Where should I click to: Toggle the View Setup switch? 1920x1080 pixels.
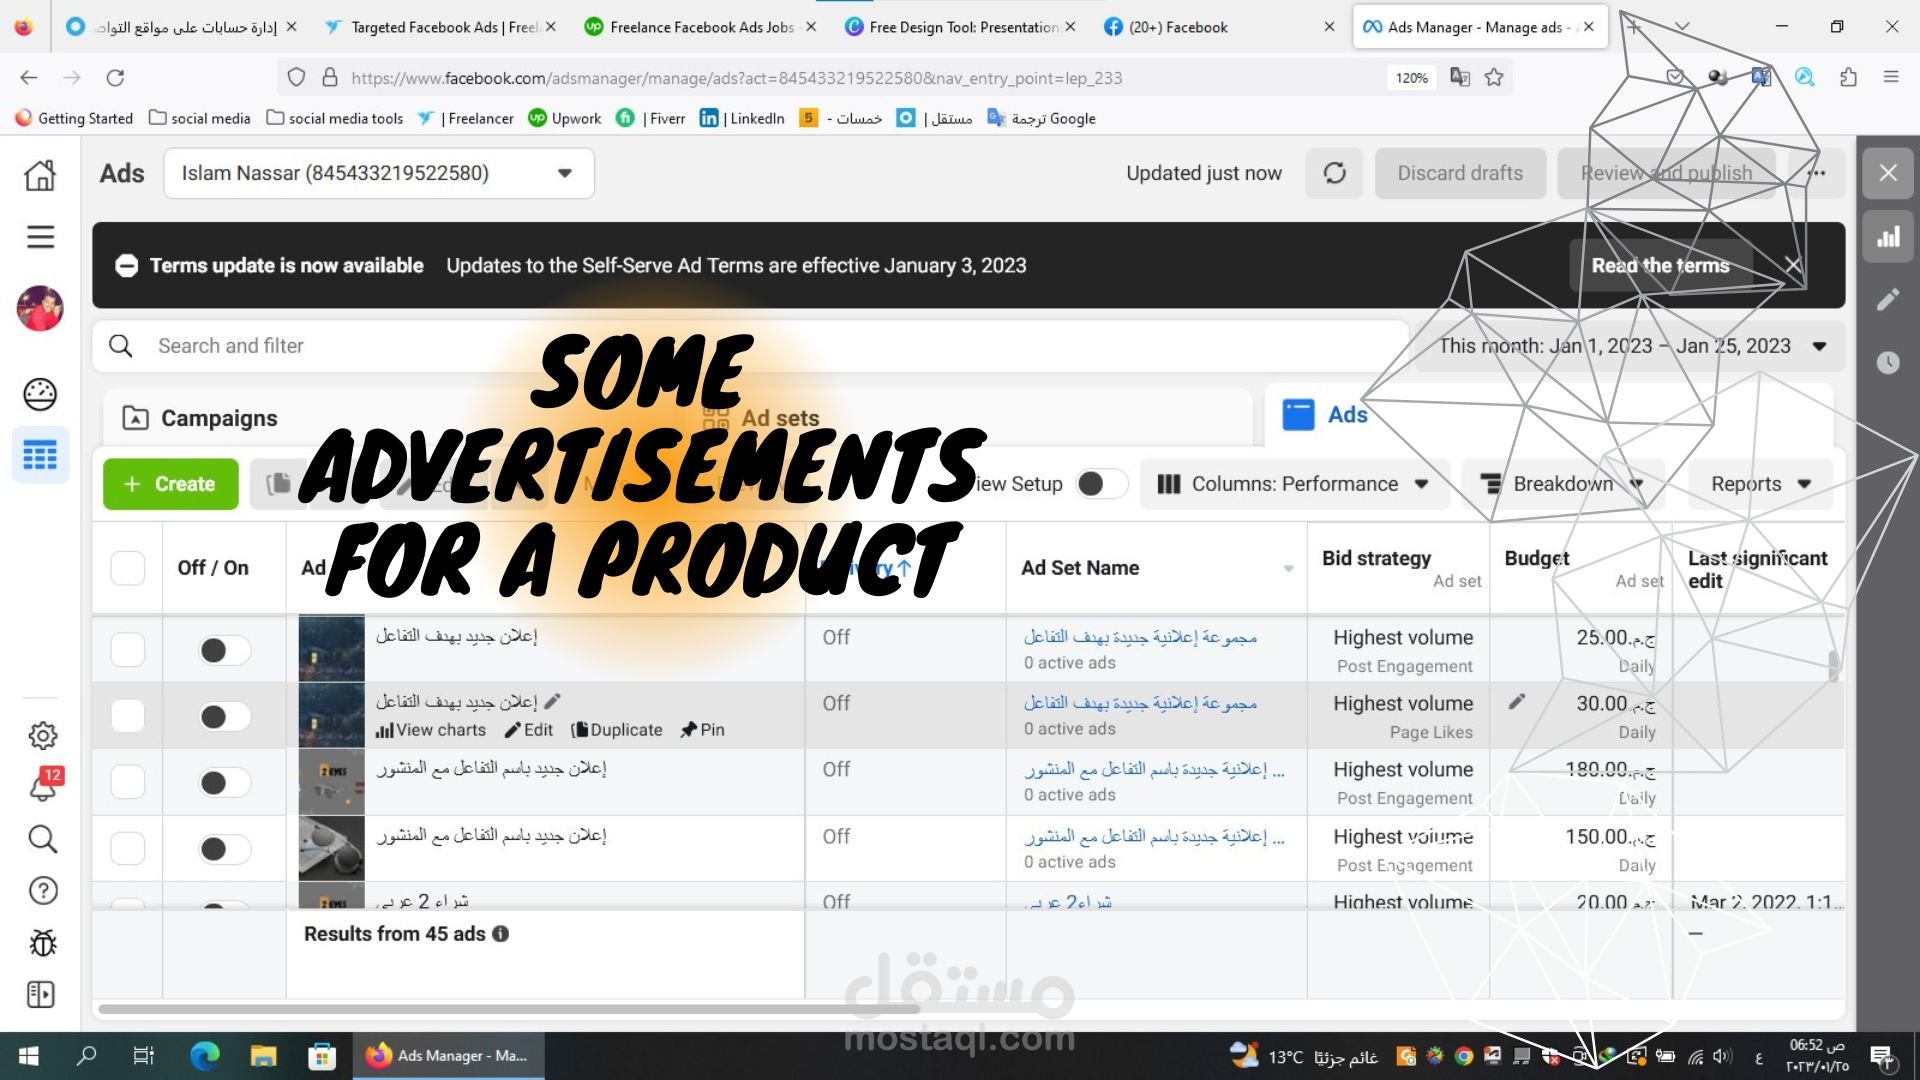click(x=1101, y=484)
